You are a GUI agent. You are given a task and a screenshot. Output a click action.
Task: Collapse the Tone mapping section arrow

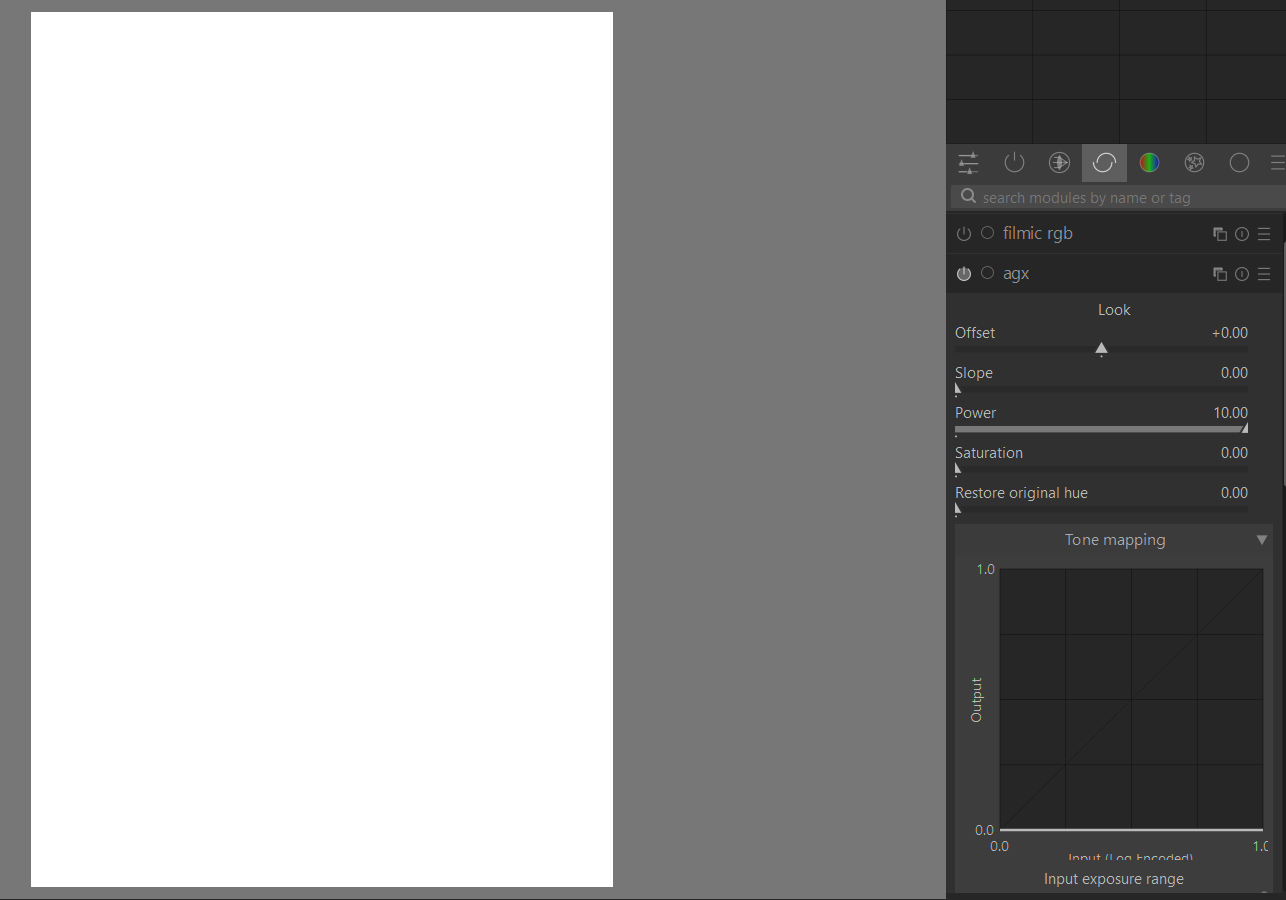coord(1262,540)
